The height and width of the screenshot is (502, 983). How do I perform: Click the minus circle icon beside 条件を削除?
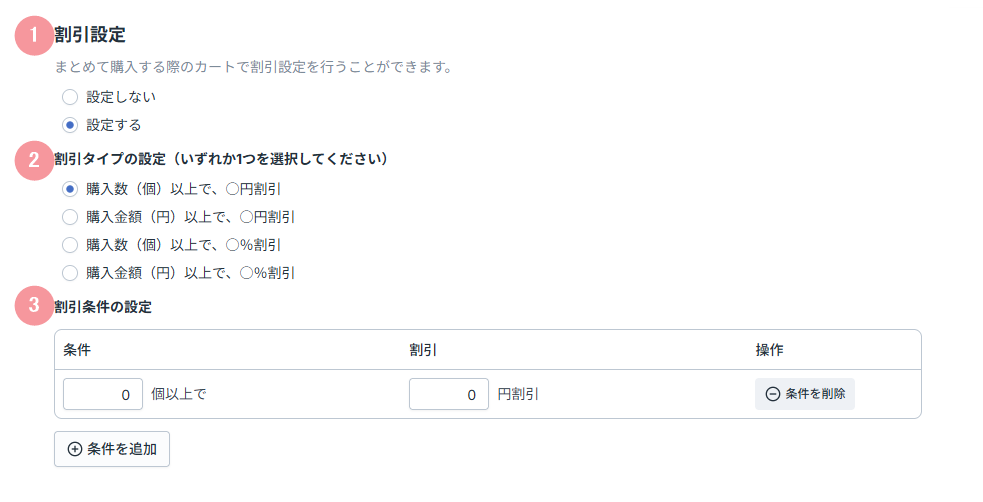(773, 394)
